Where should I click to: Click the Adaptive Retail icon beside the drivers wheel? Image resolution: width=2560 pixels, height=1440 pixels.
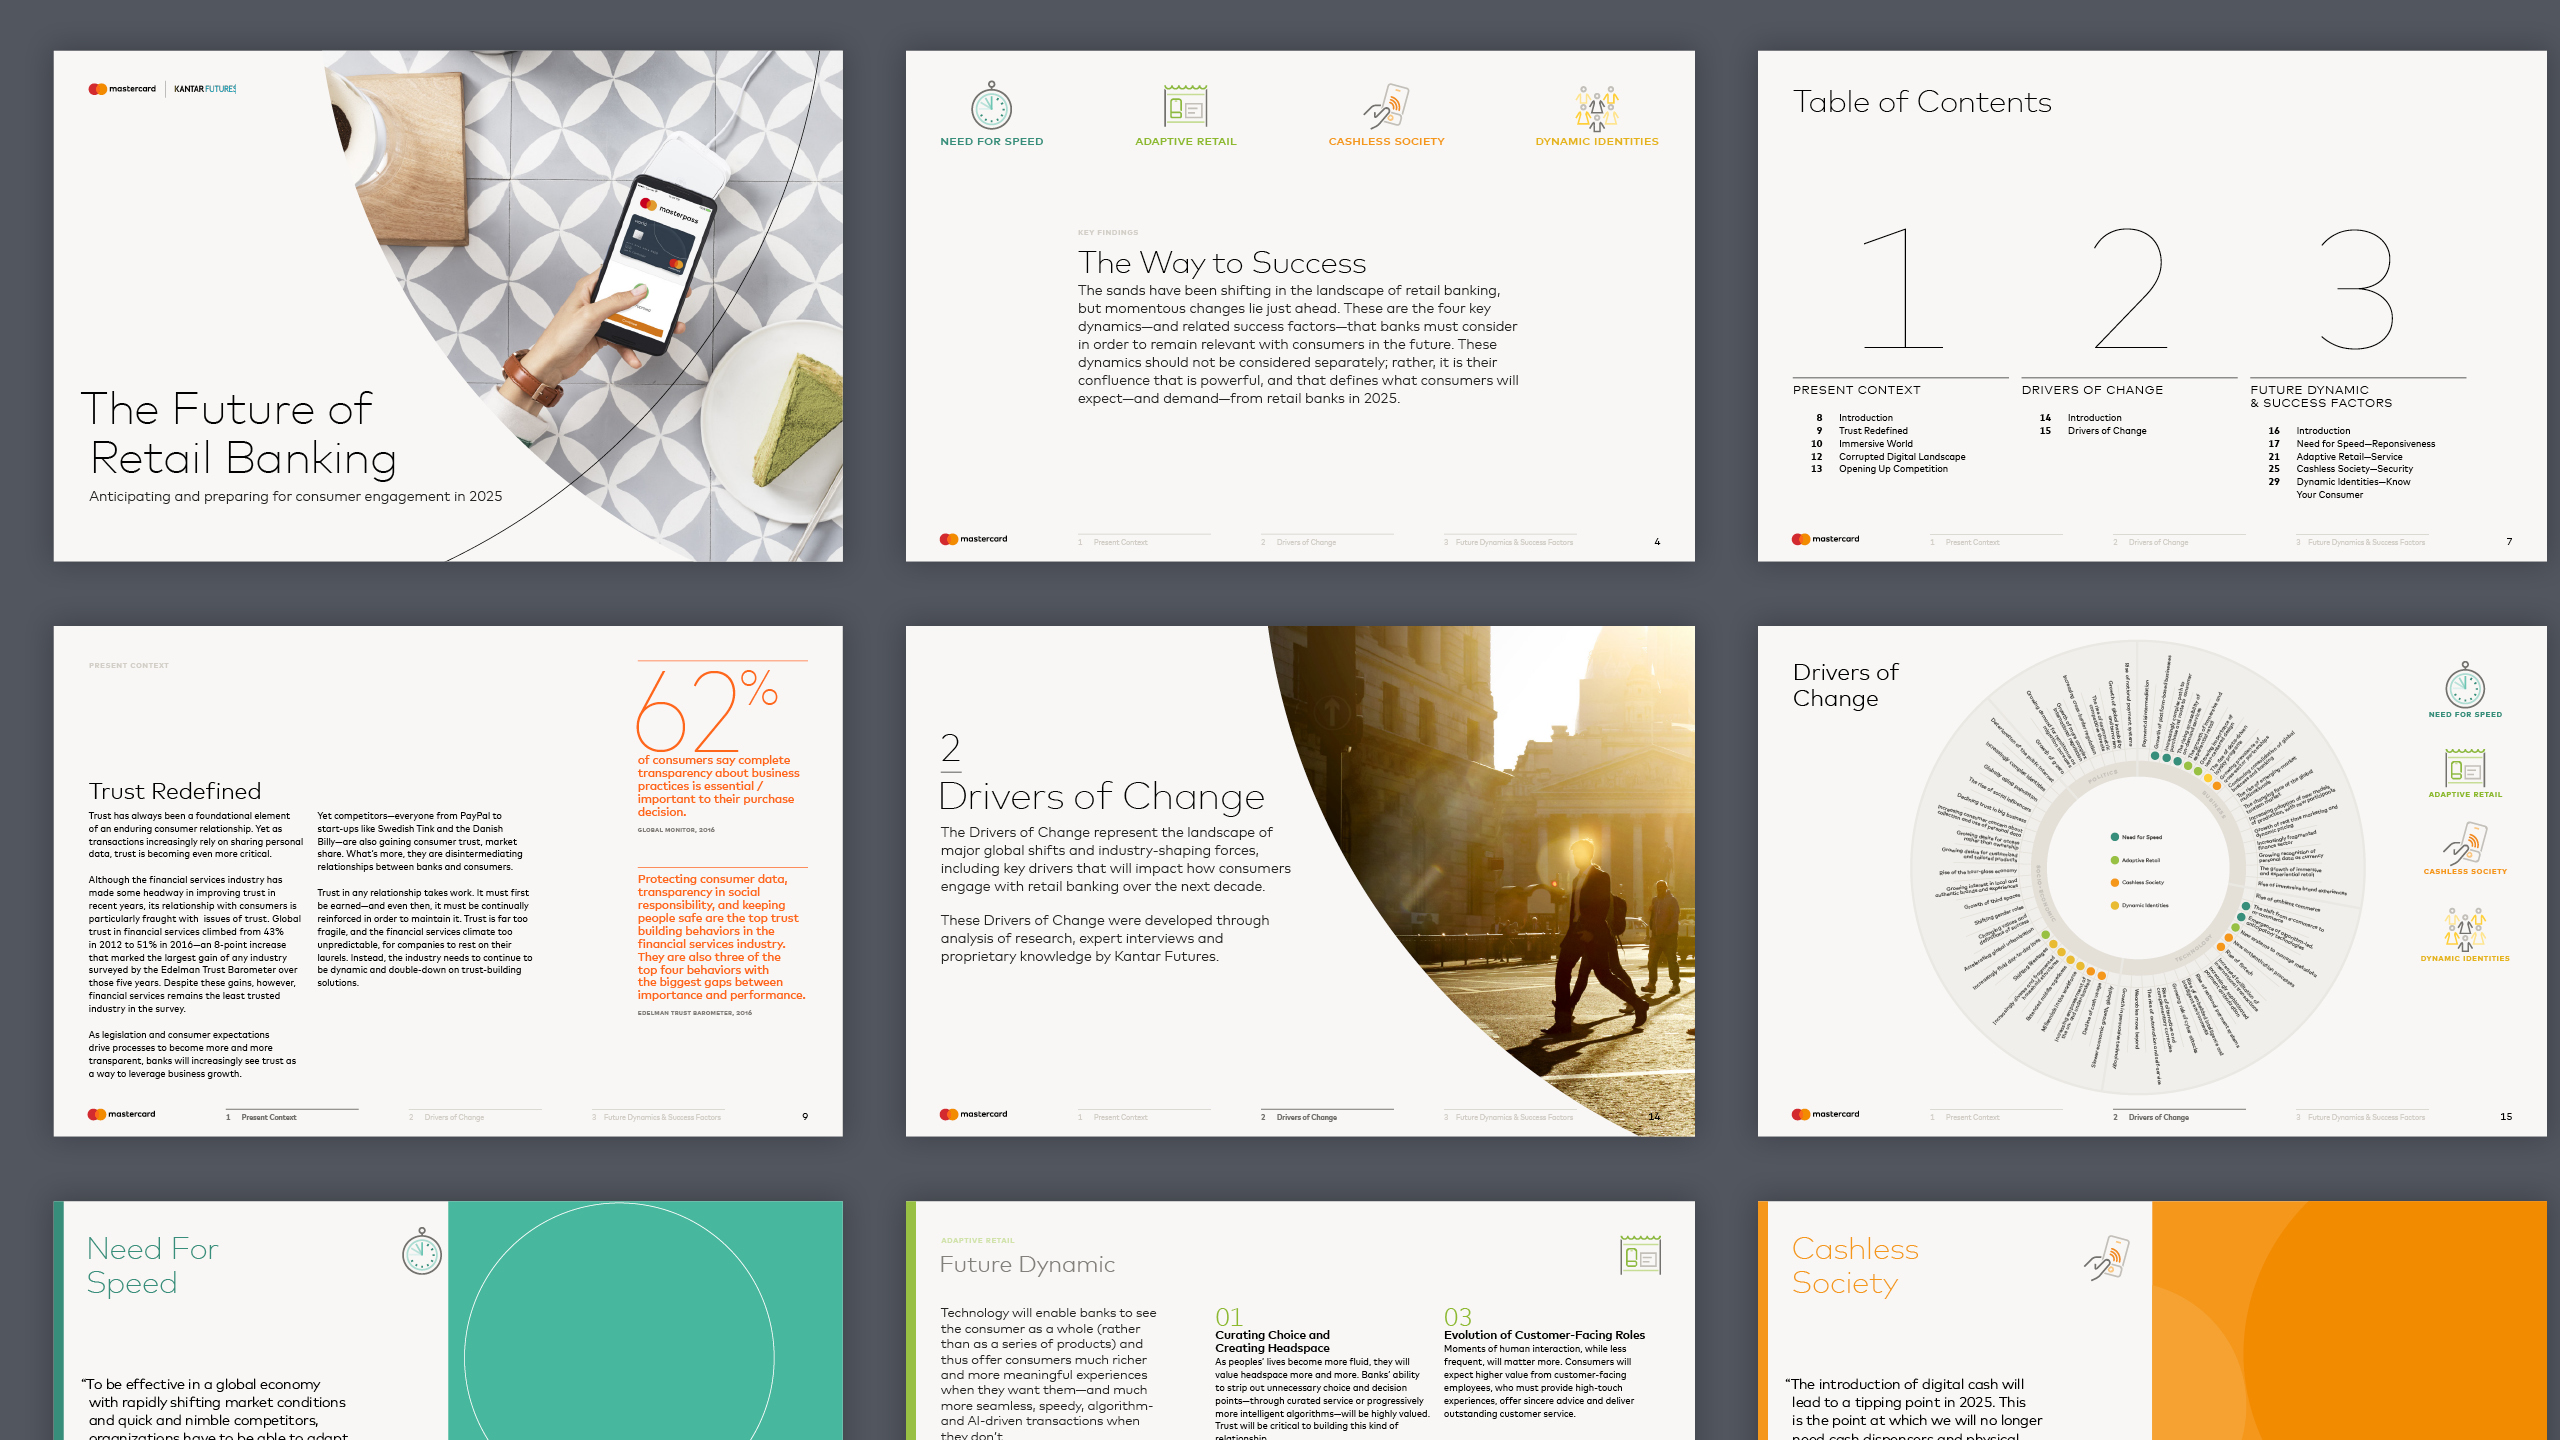2465,768
